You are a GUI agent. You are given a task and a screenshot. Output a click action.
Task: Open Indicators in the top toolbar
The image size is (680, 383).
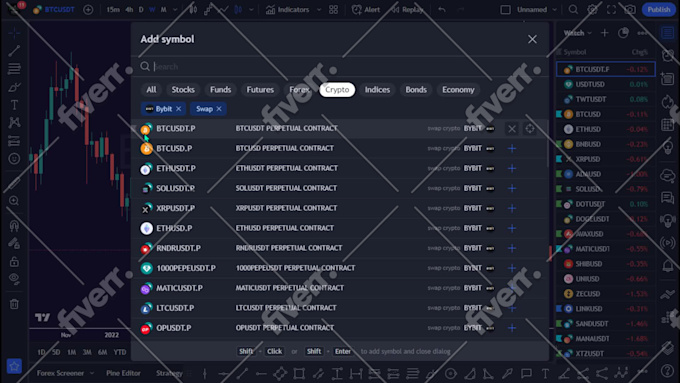pyautogui.click(x=288, y=10)
